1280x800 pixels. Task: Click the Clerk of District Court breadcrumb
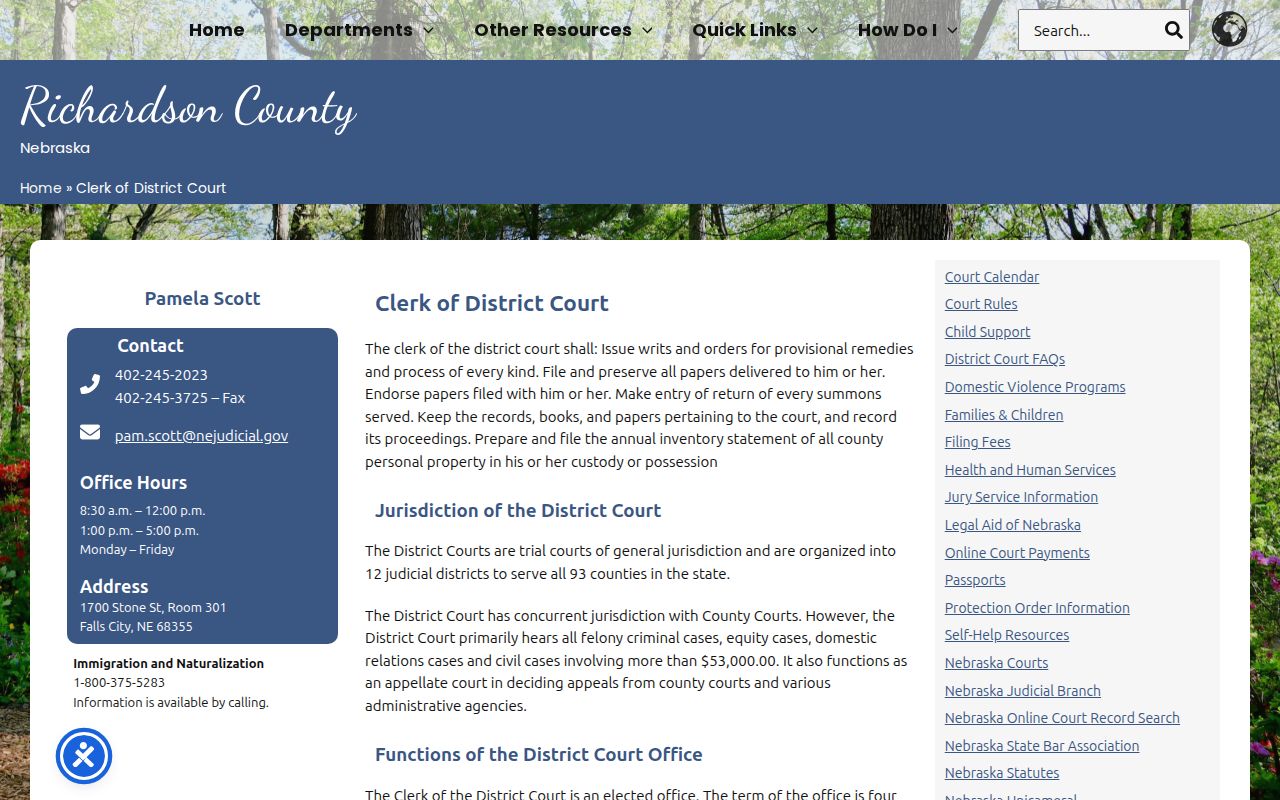coord(151,188)
